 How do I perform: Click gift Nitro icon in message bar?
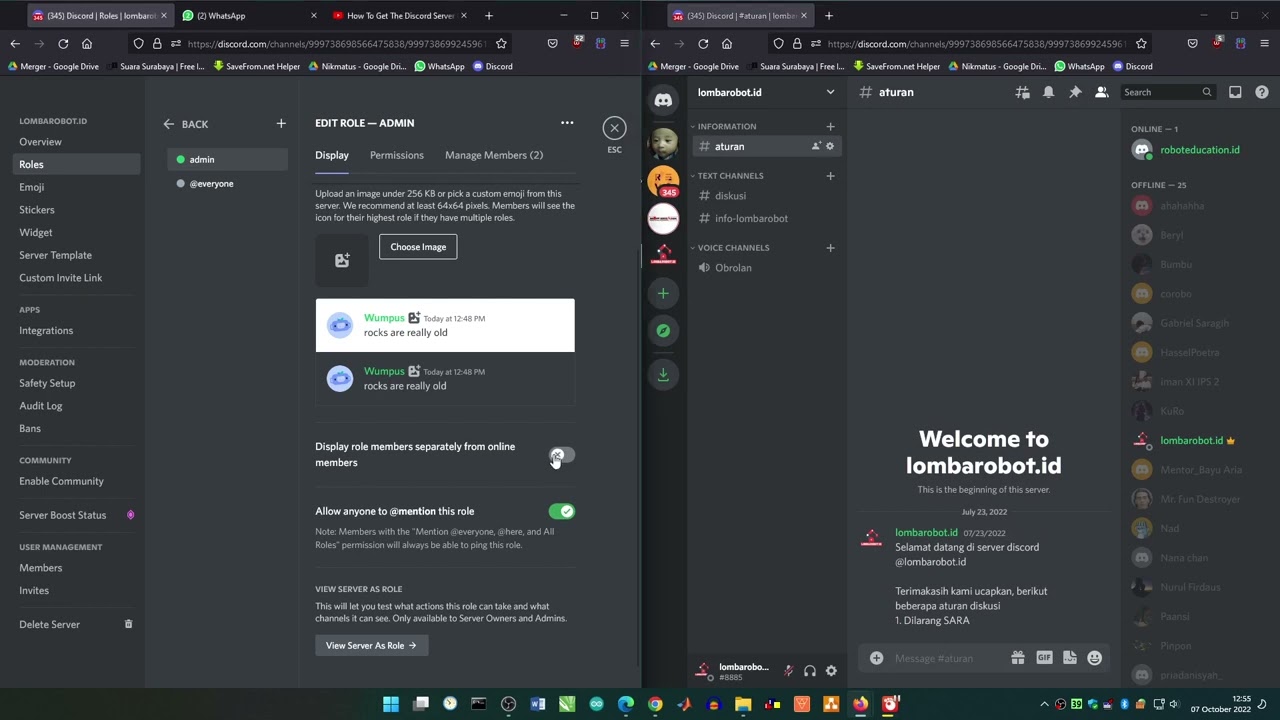1018,658
